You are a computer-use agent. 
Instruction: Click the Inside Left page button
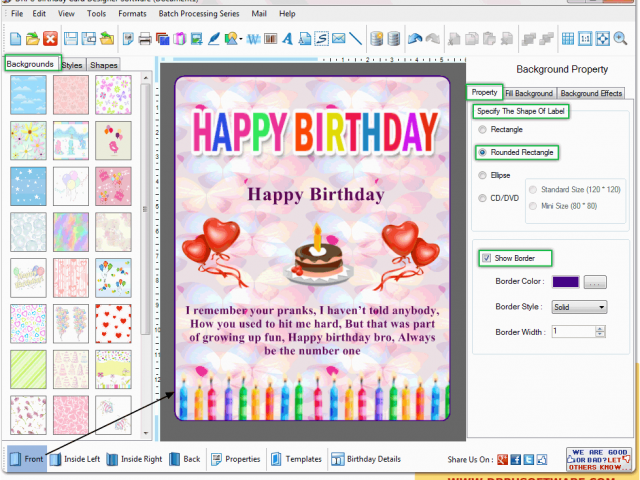[x=75, y=459]
